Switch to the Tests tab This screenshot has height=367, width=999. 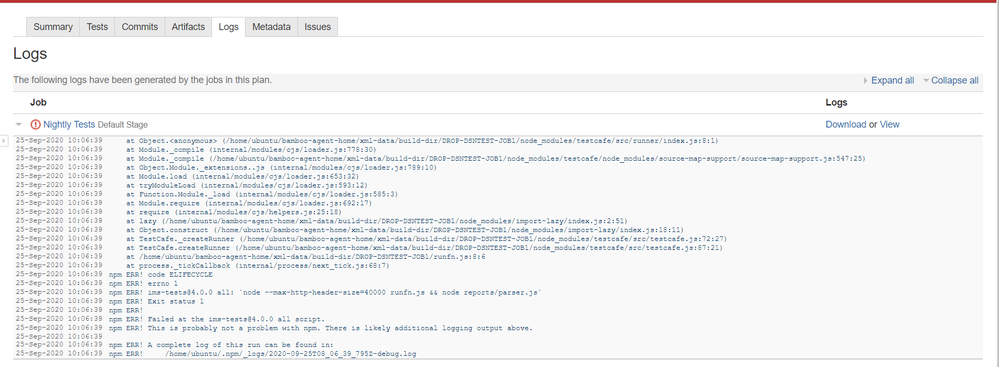point(97,27)
